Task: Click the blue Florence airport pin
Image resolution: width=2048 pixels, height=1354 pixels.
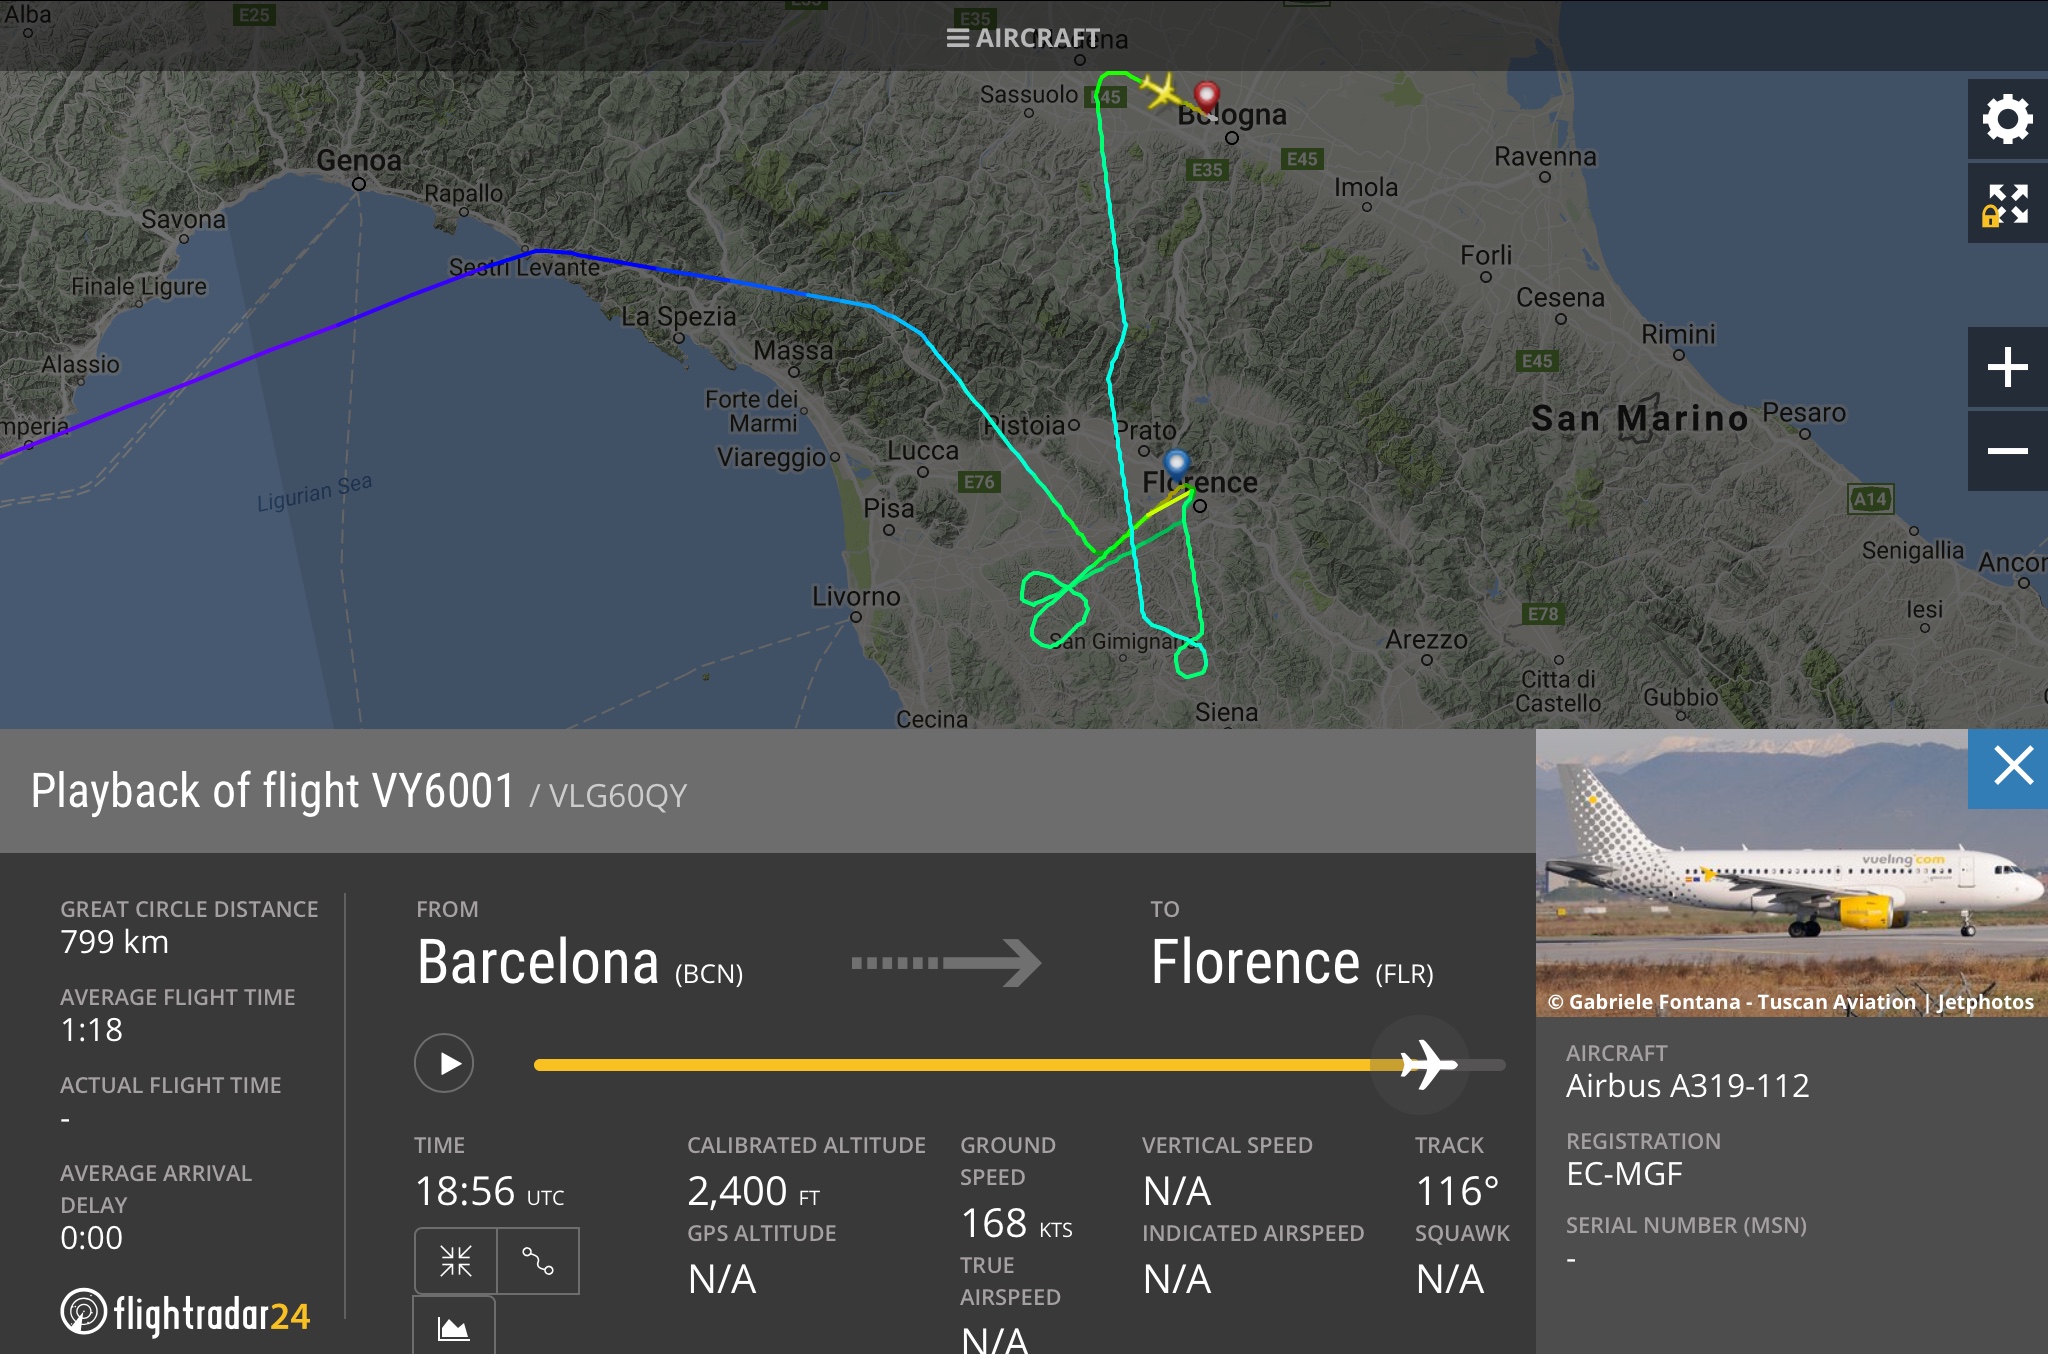Action: click(1177, 463)
